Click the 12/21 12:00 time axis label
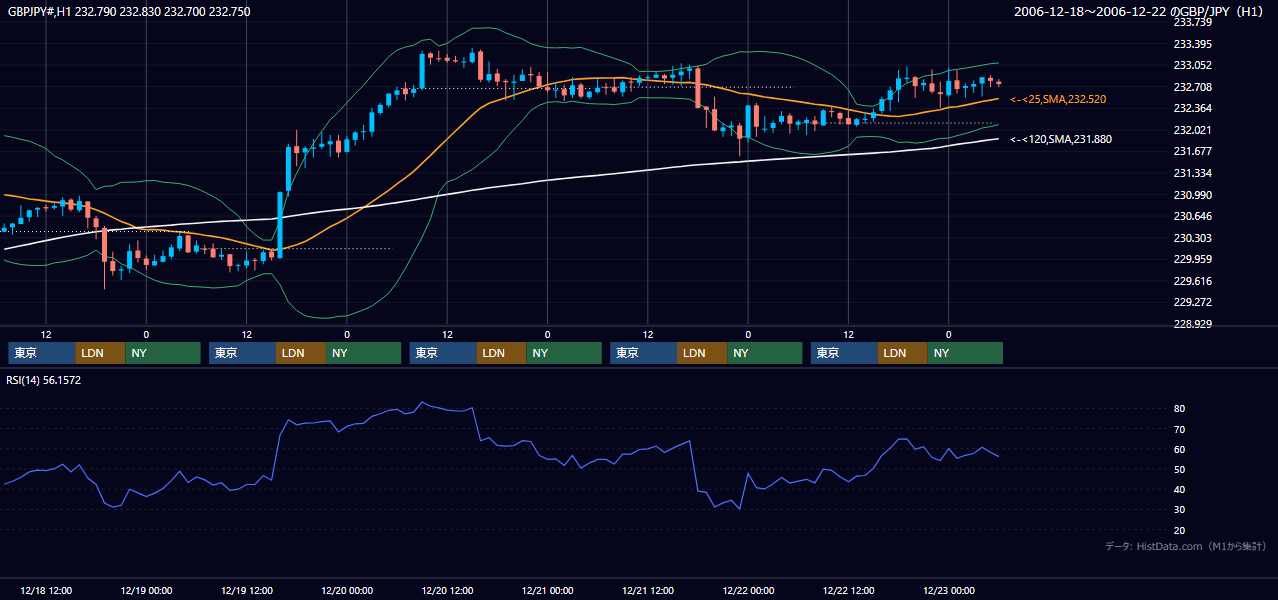Screen dimensions: 1278x600 [x=648, y=590]
